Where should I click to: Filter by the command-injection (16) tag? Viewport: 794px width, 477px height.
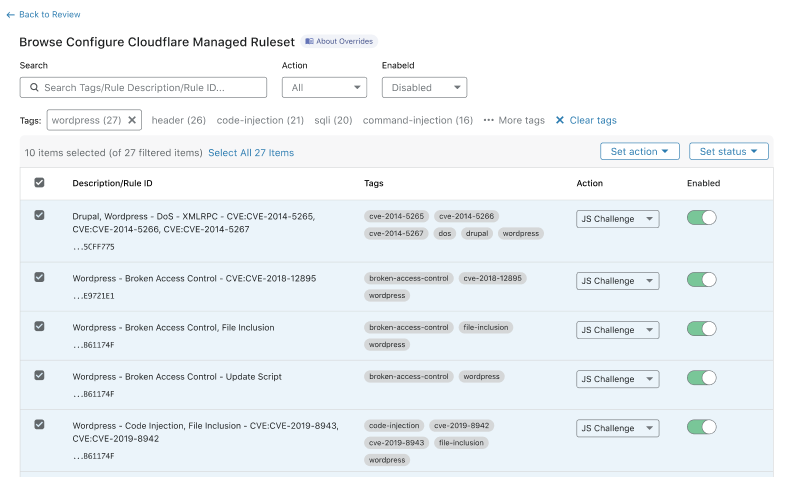(x=417, y=120)
